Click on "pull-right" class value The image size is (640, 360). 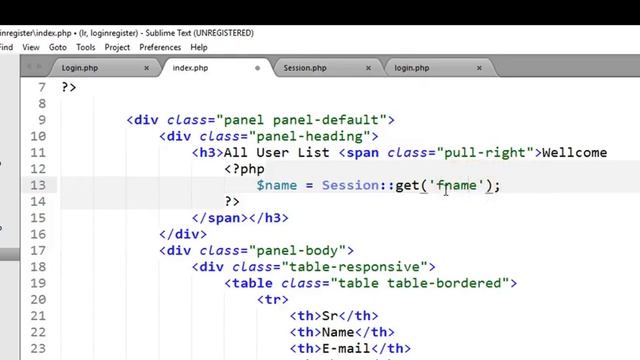[x=485, y=153]
